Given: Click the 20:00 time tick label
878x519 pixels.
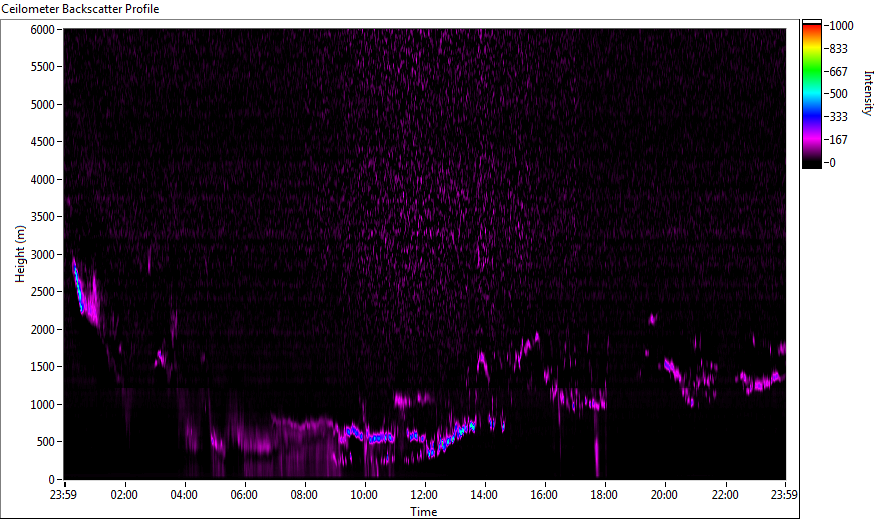Looking at the screenshot, I should (664, 495).
